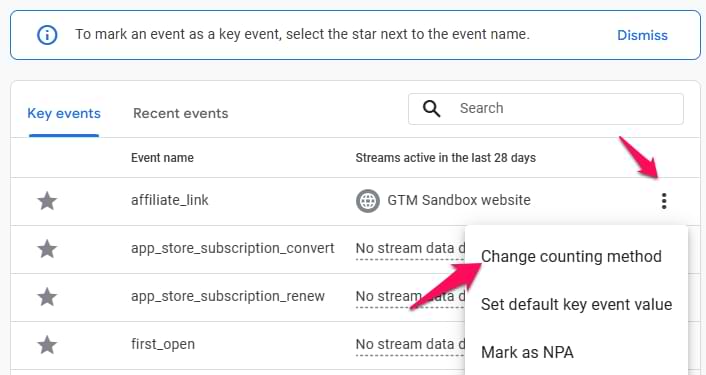Click Streams active in the last 28 days header
Viewport: 706px width, 375px height.
(445, 158)
